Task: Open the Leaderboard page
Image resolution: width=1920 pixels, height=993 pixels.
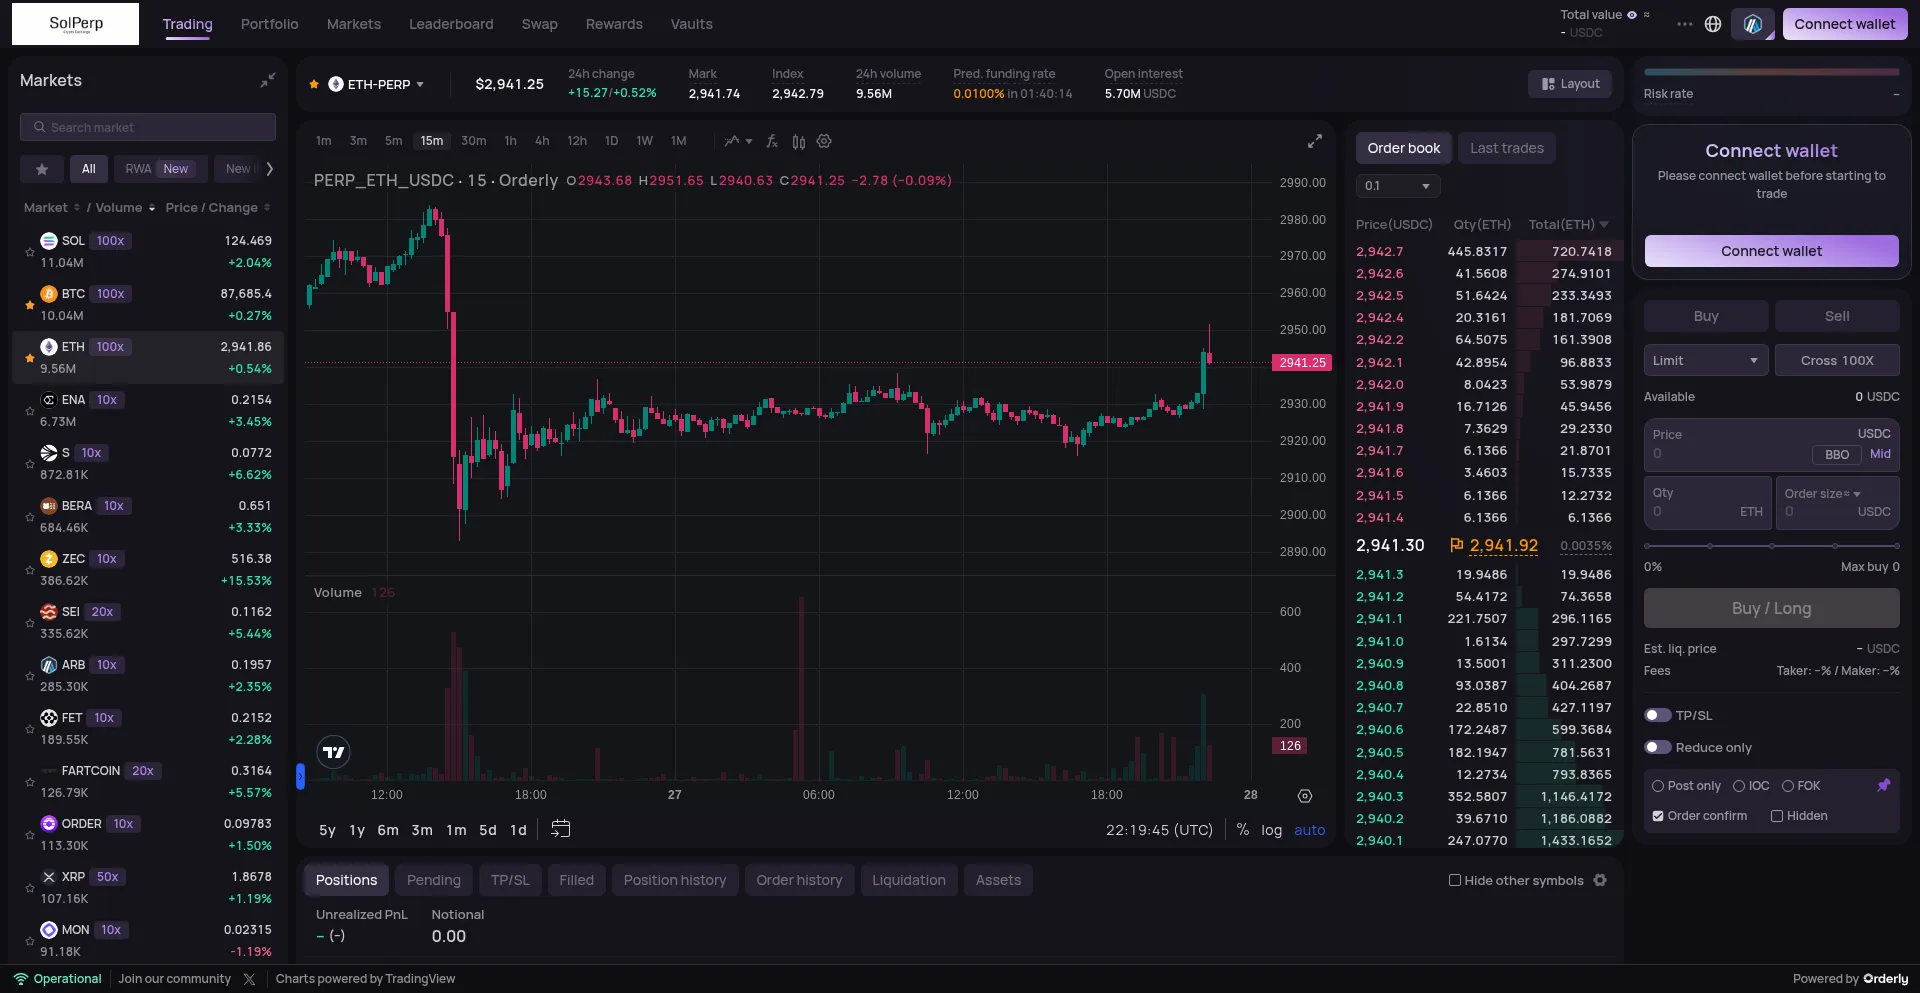Action: [451, 24]
